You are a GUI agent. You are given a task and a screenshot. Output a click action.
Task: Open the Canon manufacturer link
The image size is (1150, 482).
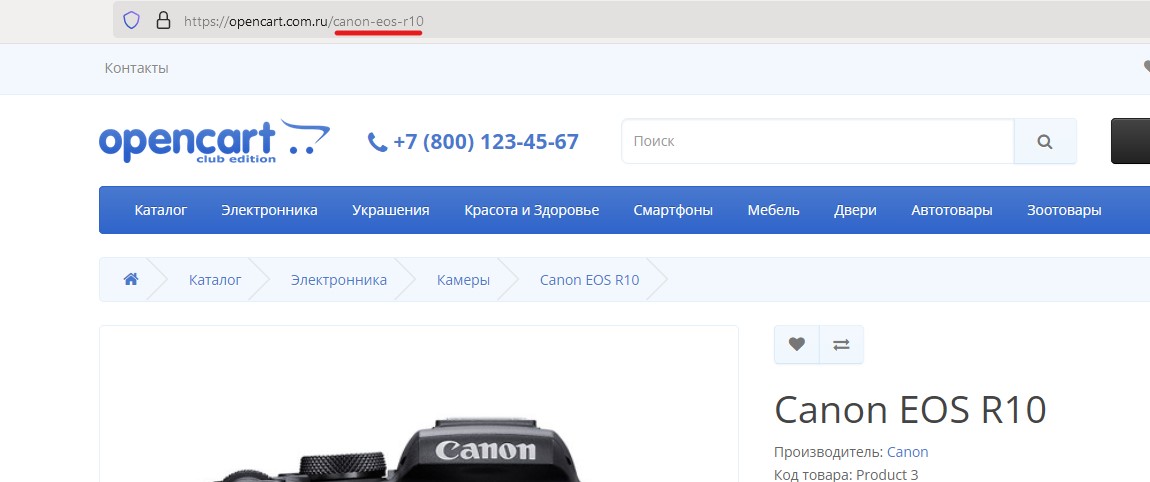[908, 452]
